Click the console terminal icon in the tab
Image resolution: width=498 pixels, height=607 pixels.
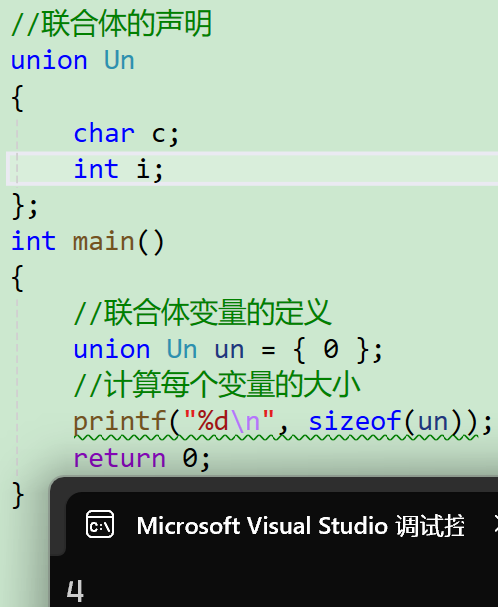pos(100,524)
